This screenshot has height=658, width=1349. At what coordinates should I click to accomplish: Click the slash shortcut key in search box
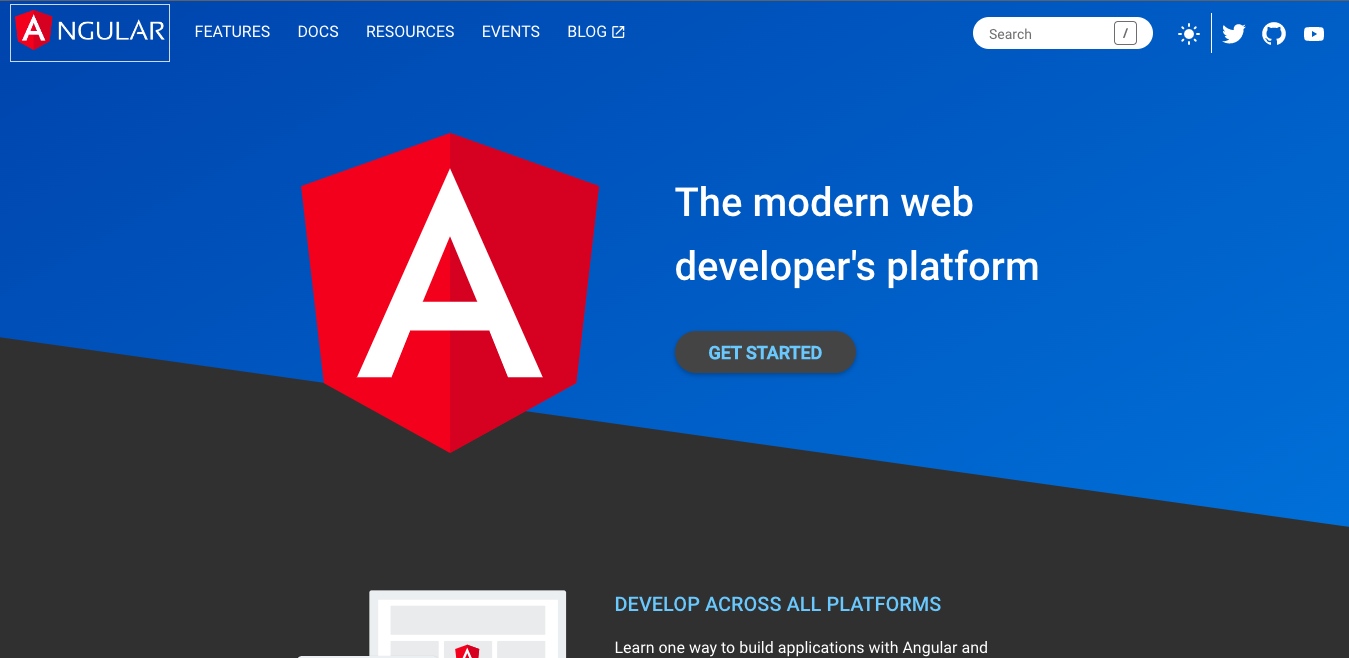point(1125,33)
